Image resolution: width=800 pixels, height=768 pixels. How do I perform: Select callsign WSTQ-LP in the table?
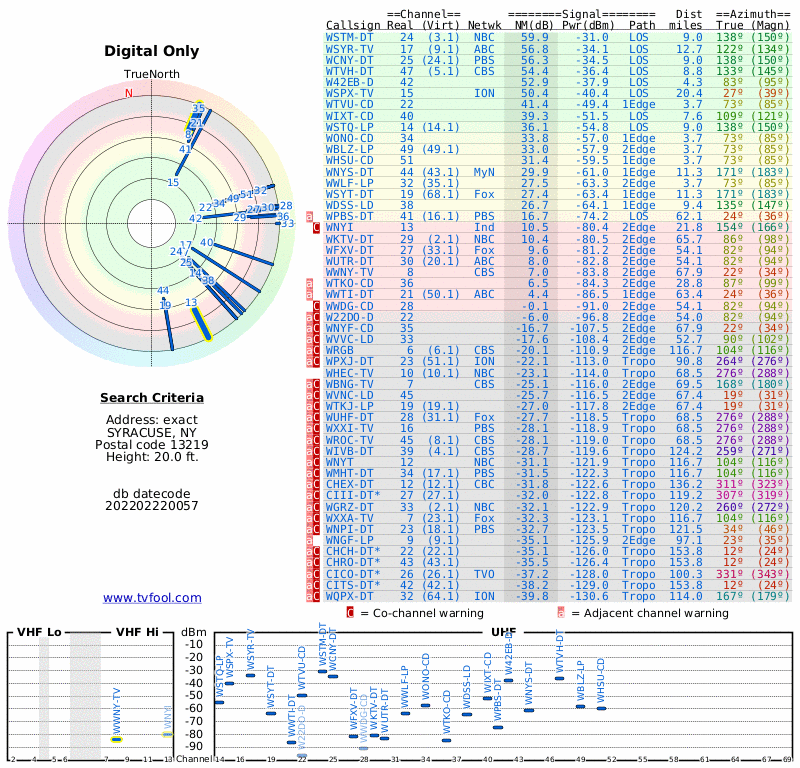pos(349,127)
